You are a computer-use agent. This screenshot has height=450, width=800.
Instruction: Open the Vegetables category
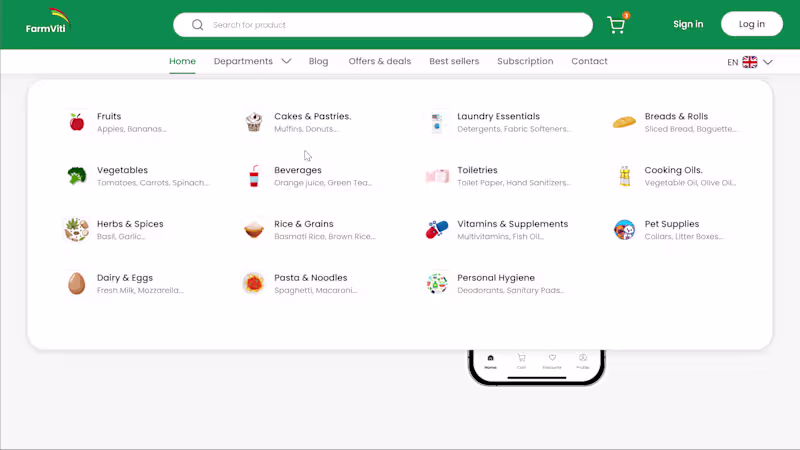click(x=122, y=170)
